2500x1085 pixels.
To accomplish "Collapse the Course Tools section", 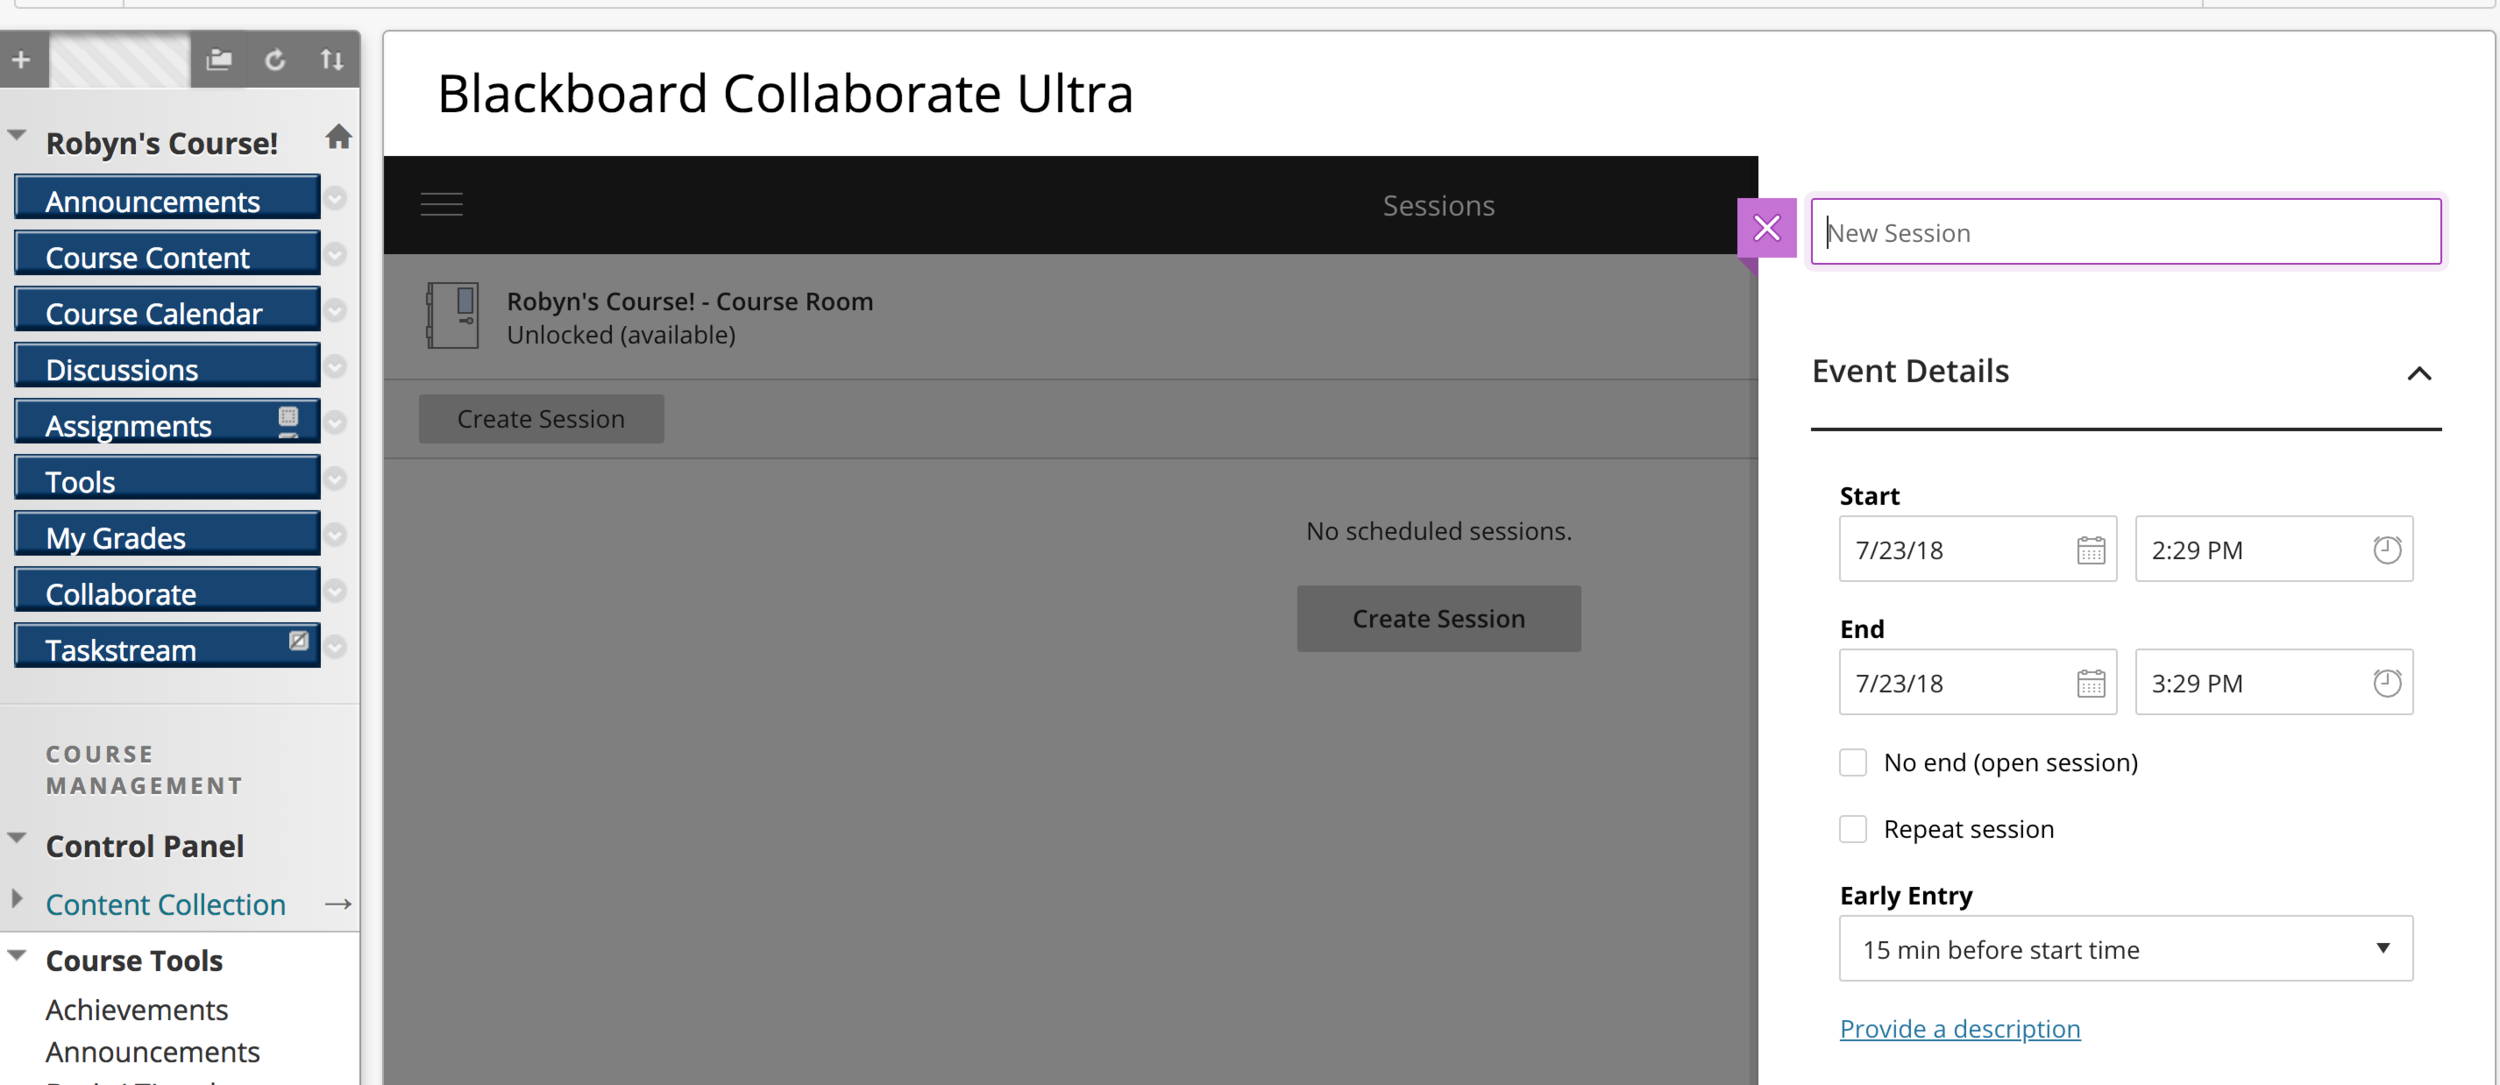I will pos(17,956).
